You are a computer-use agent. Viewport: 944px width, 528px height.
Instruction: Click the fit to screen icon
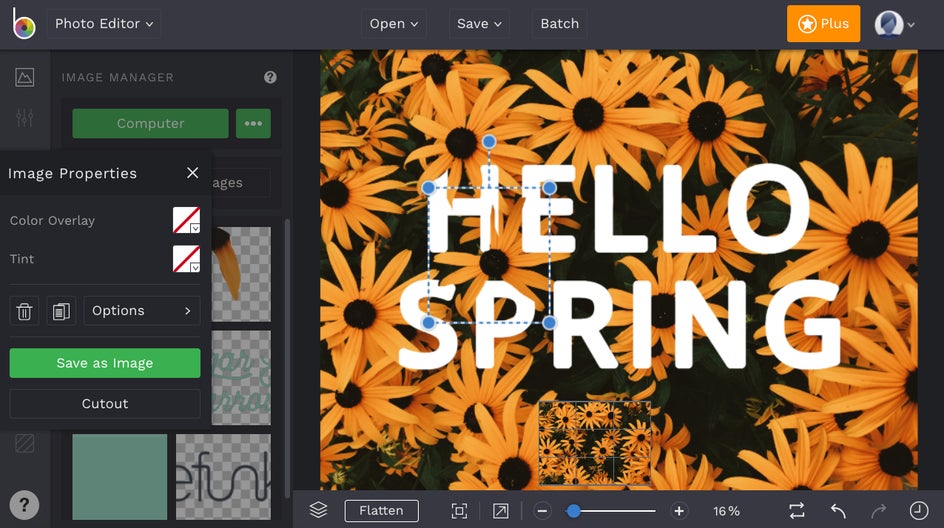(x=459, y=511)
